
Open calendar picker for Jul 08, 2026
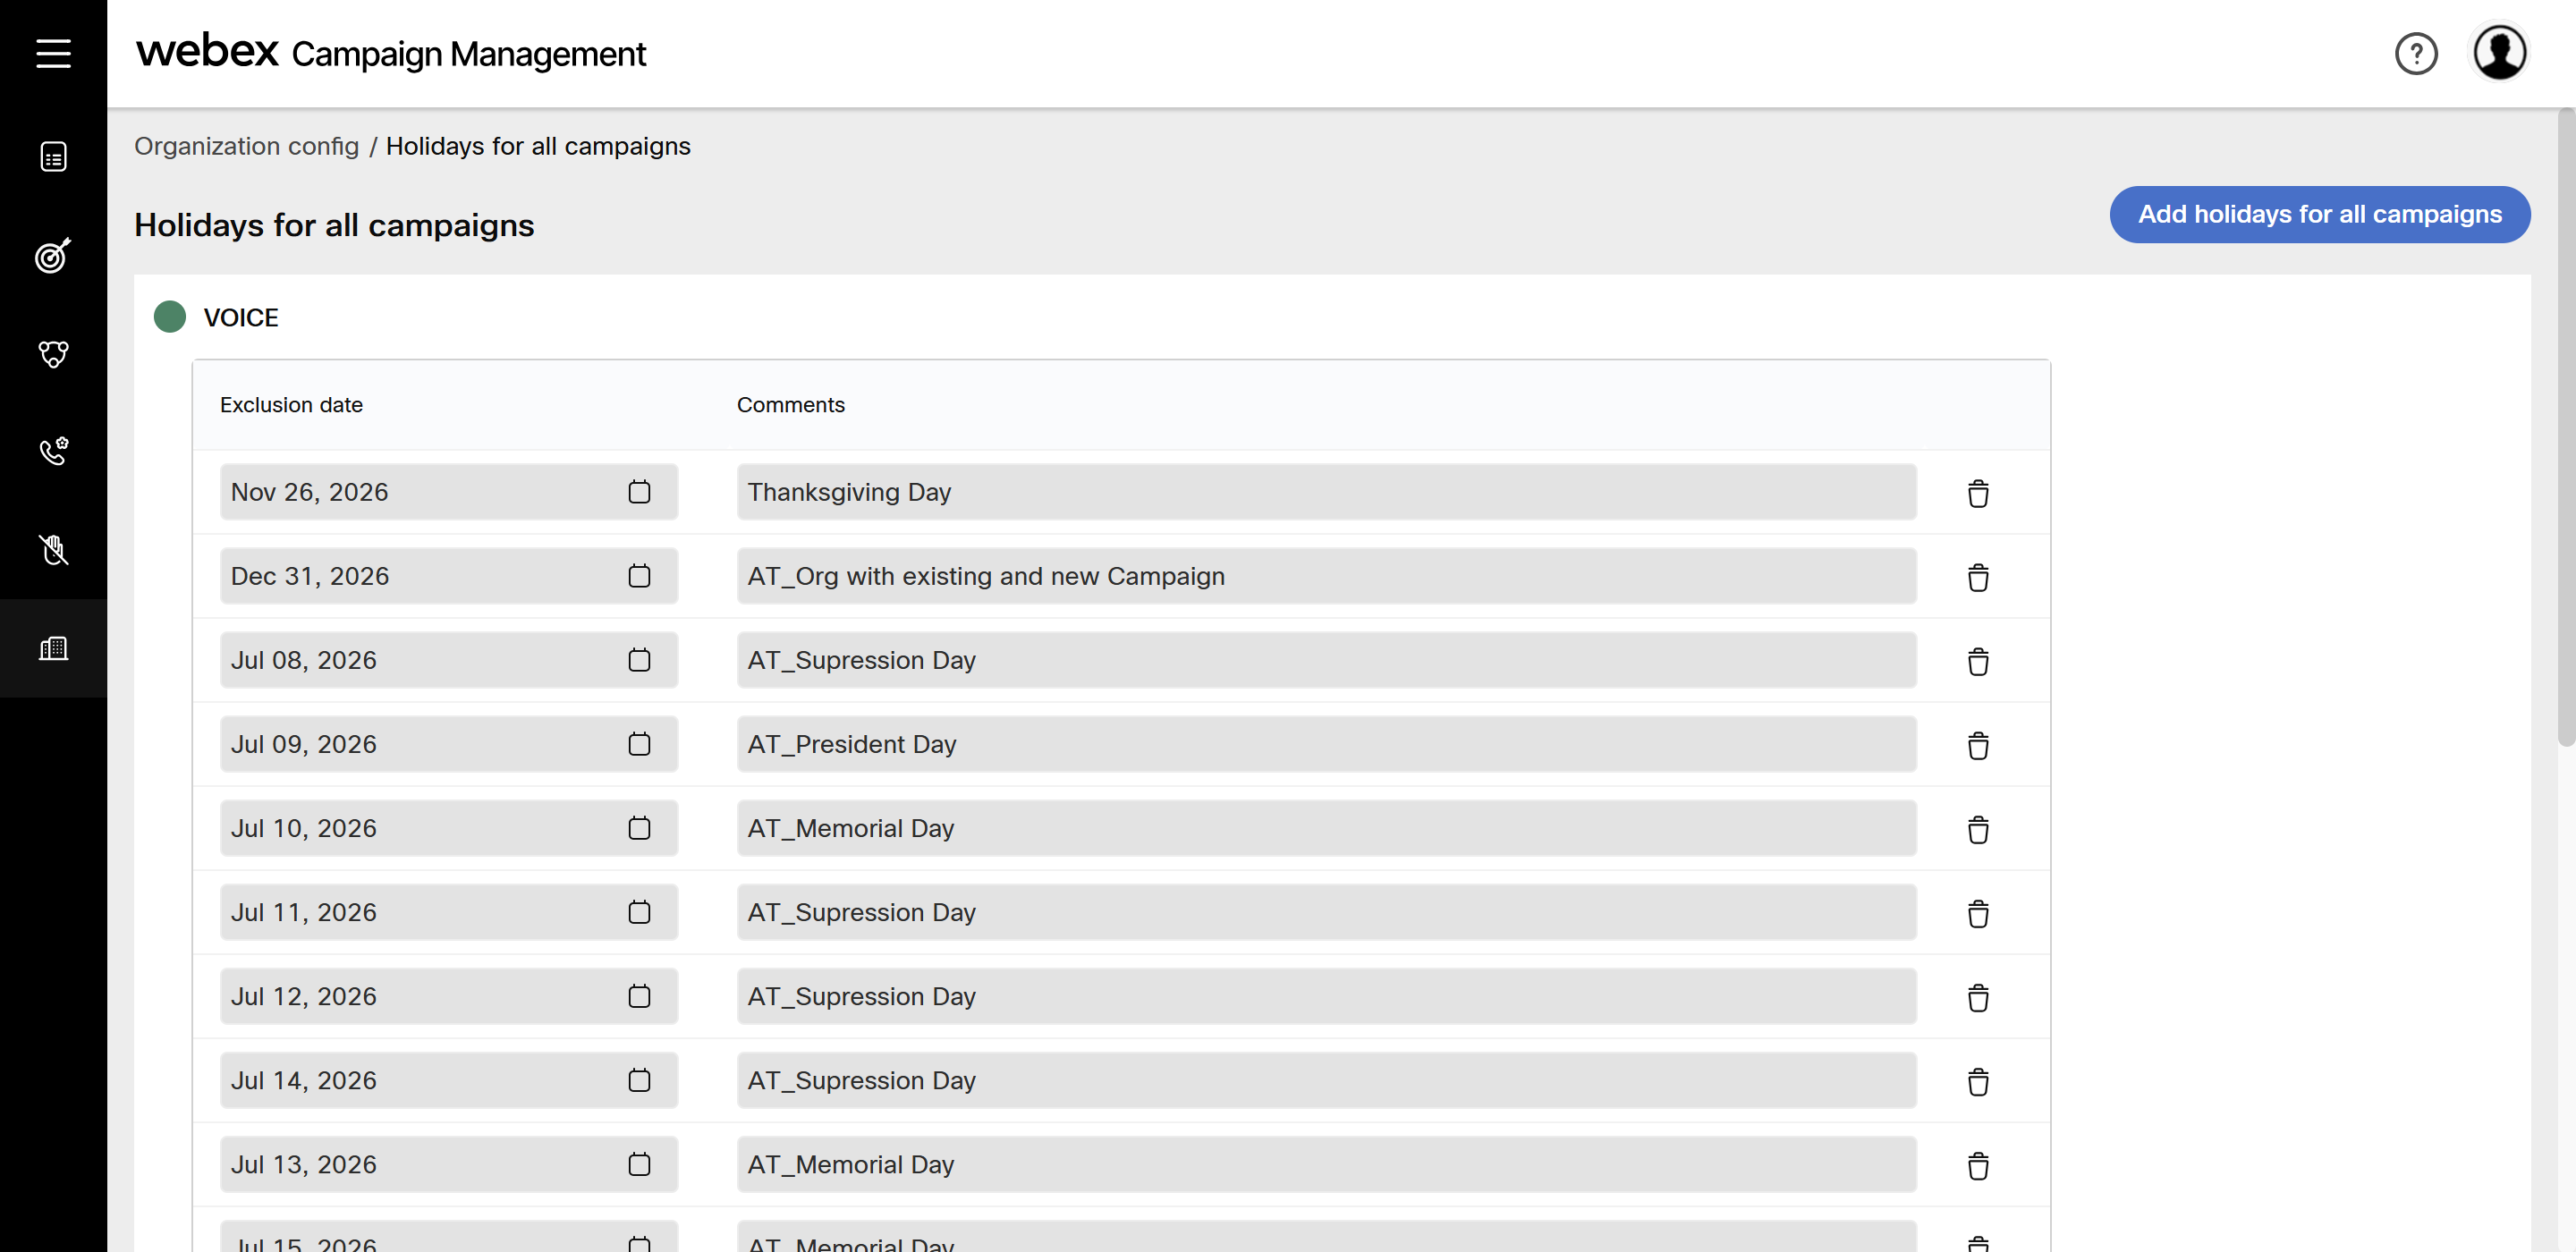(x=639, y=659)
